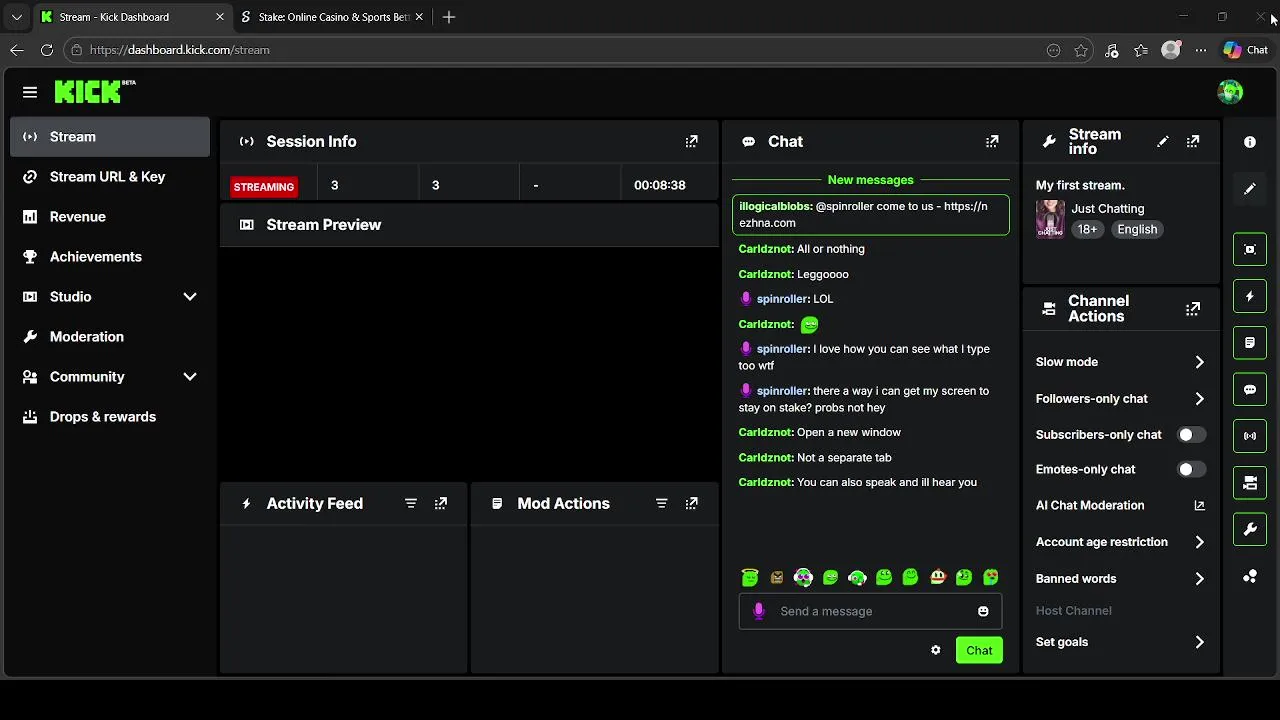Open the Moderation page

tap(110, 337)
